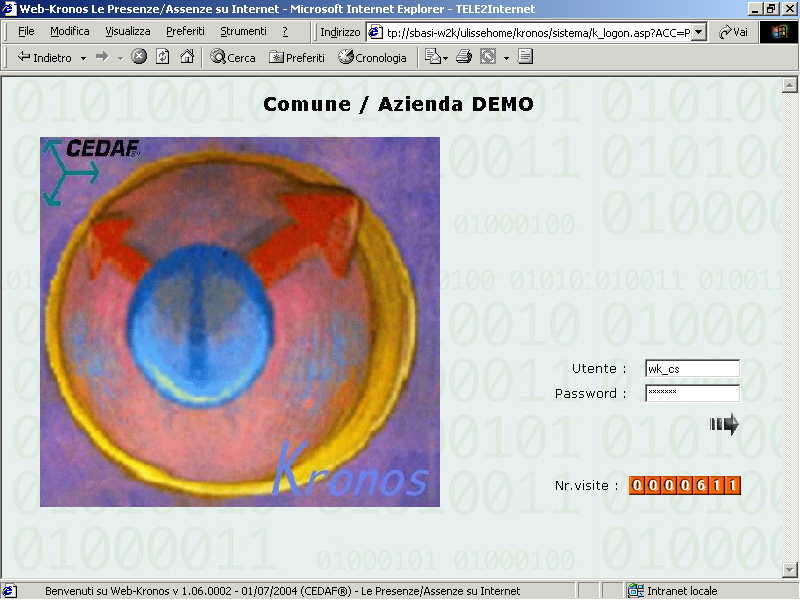This screenshot has width=800, height=600.
Task: Click the Indirizzo address field
Action: click(x=538, y=33)
